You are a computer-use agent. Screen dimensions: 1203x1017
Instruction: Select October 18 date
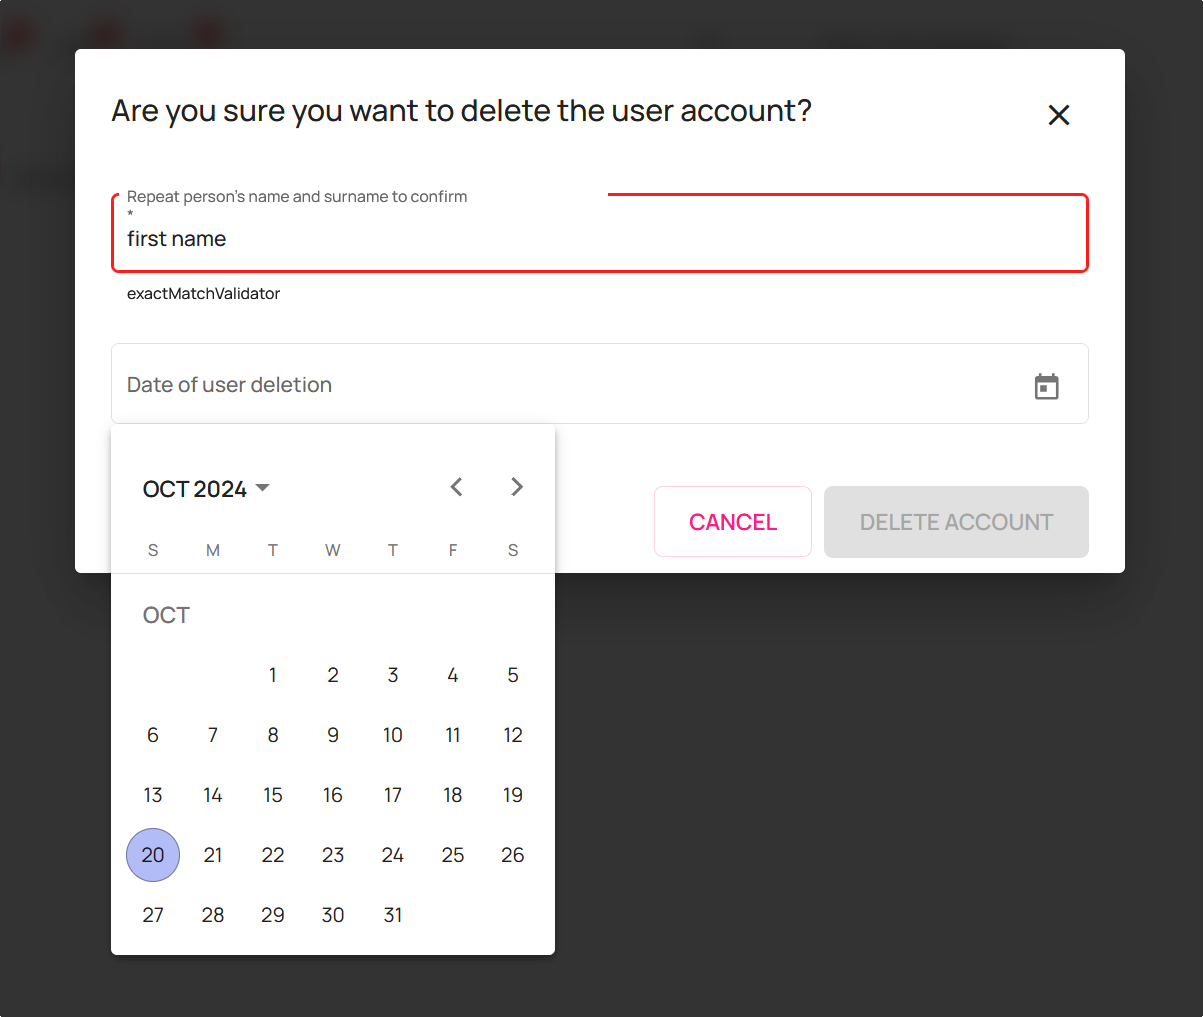click(x=453, y=795)
